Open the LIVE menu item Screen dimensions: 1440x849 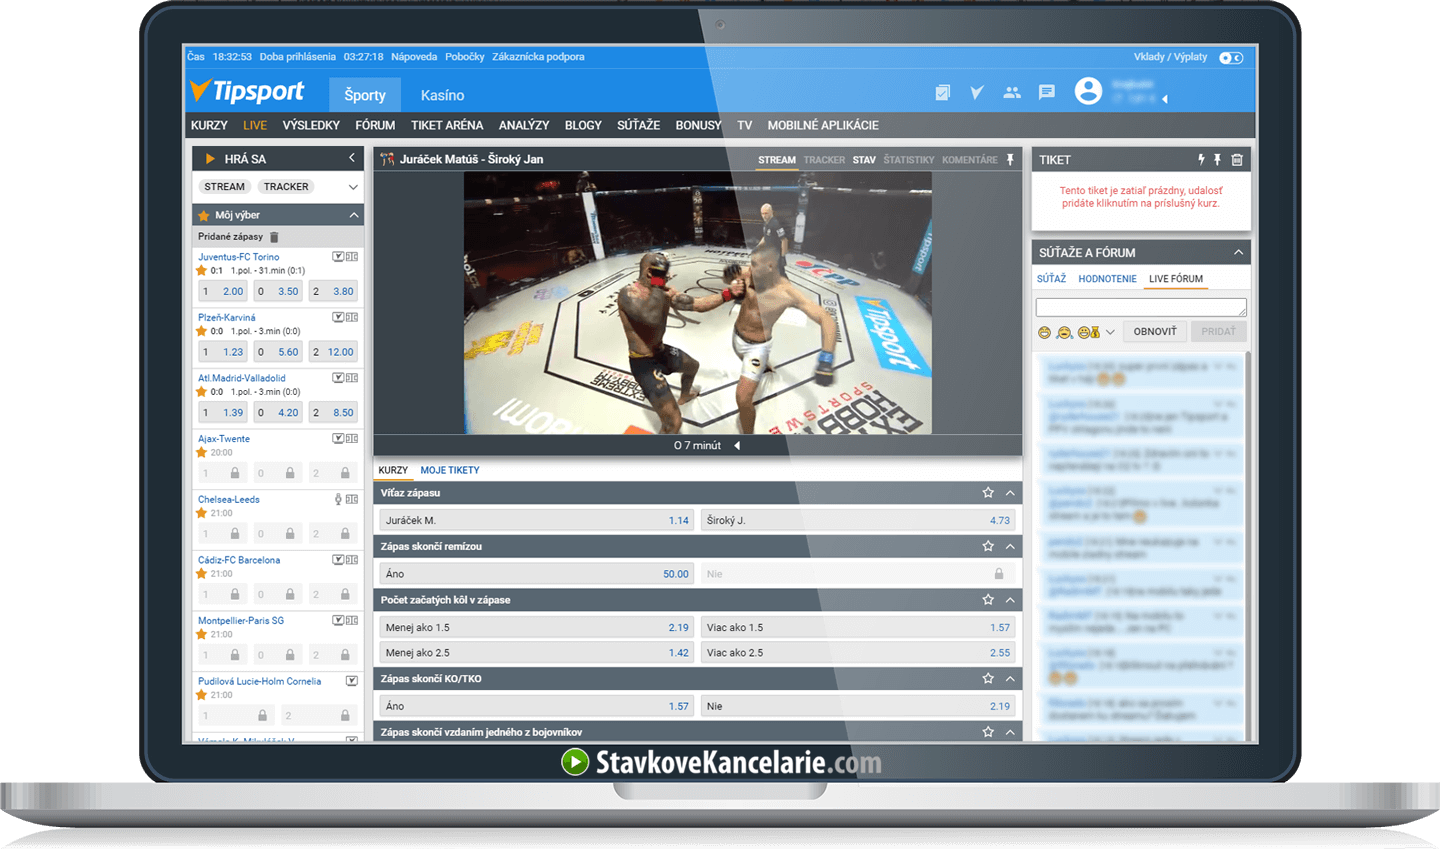point(255,126)
